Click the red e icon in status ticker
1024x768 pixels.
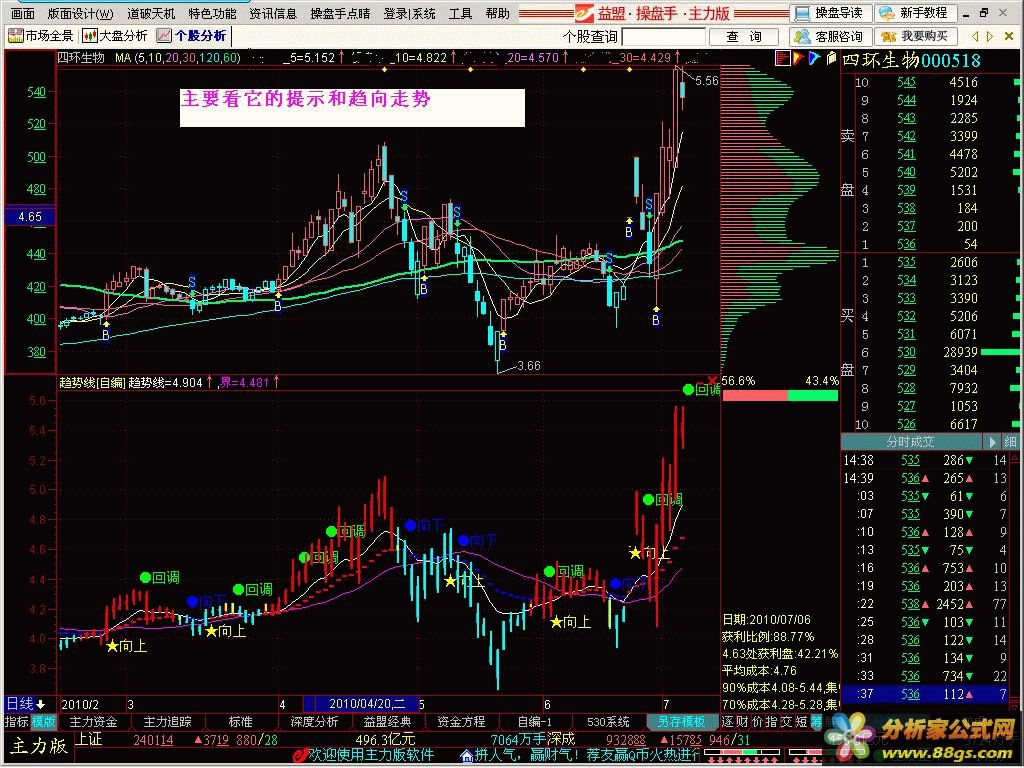301,756
